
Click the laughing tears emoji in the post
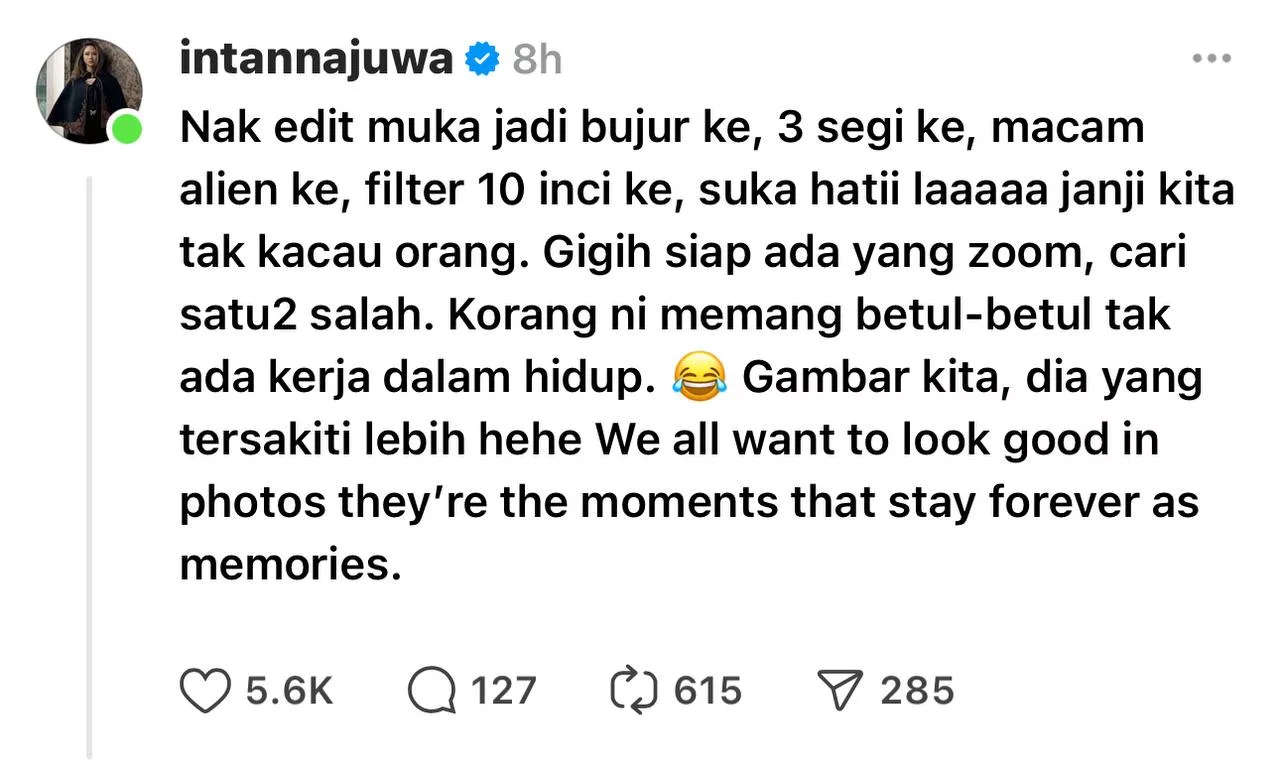(x=697, y=380)
